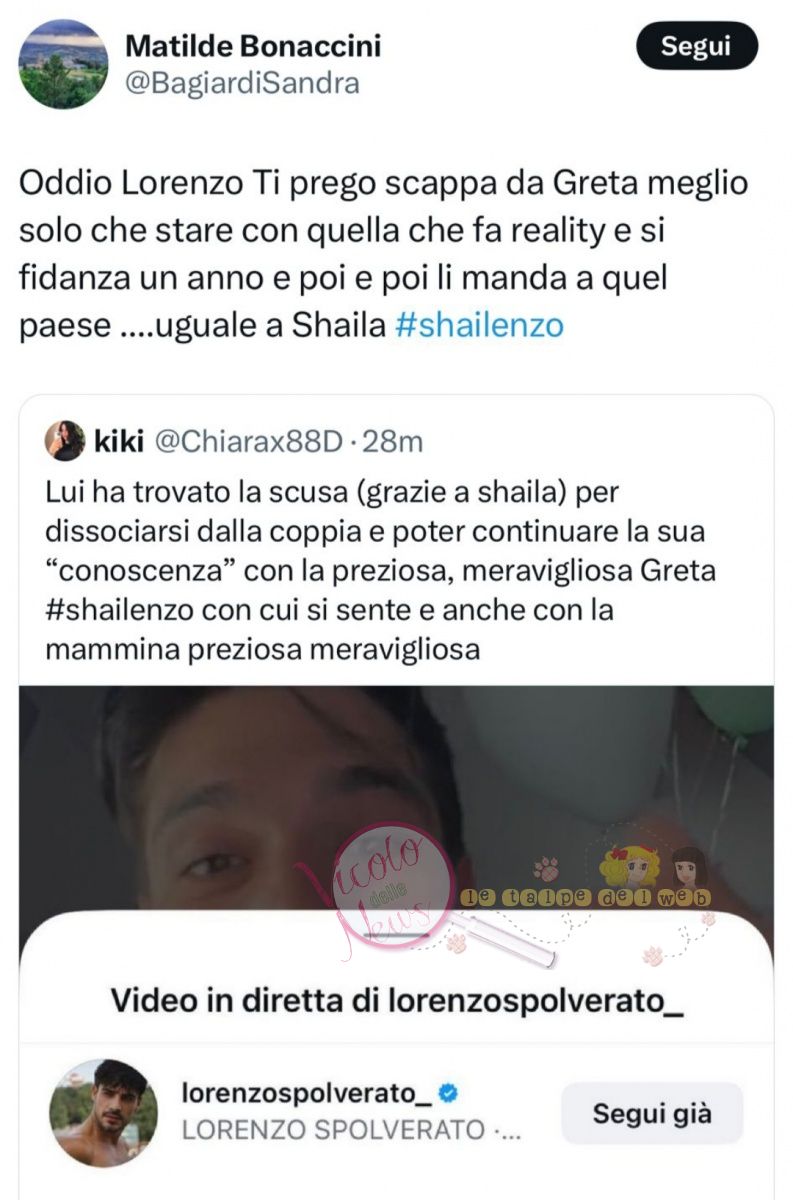The height and width of the screenshot is (1200, 793).
Task: Click the blue verified badge
Action: click(x=450, y=1094)
